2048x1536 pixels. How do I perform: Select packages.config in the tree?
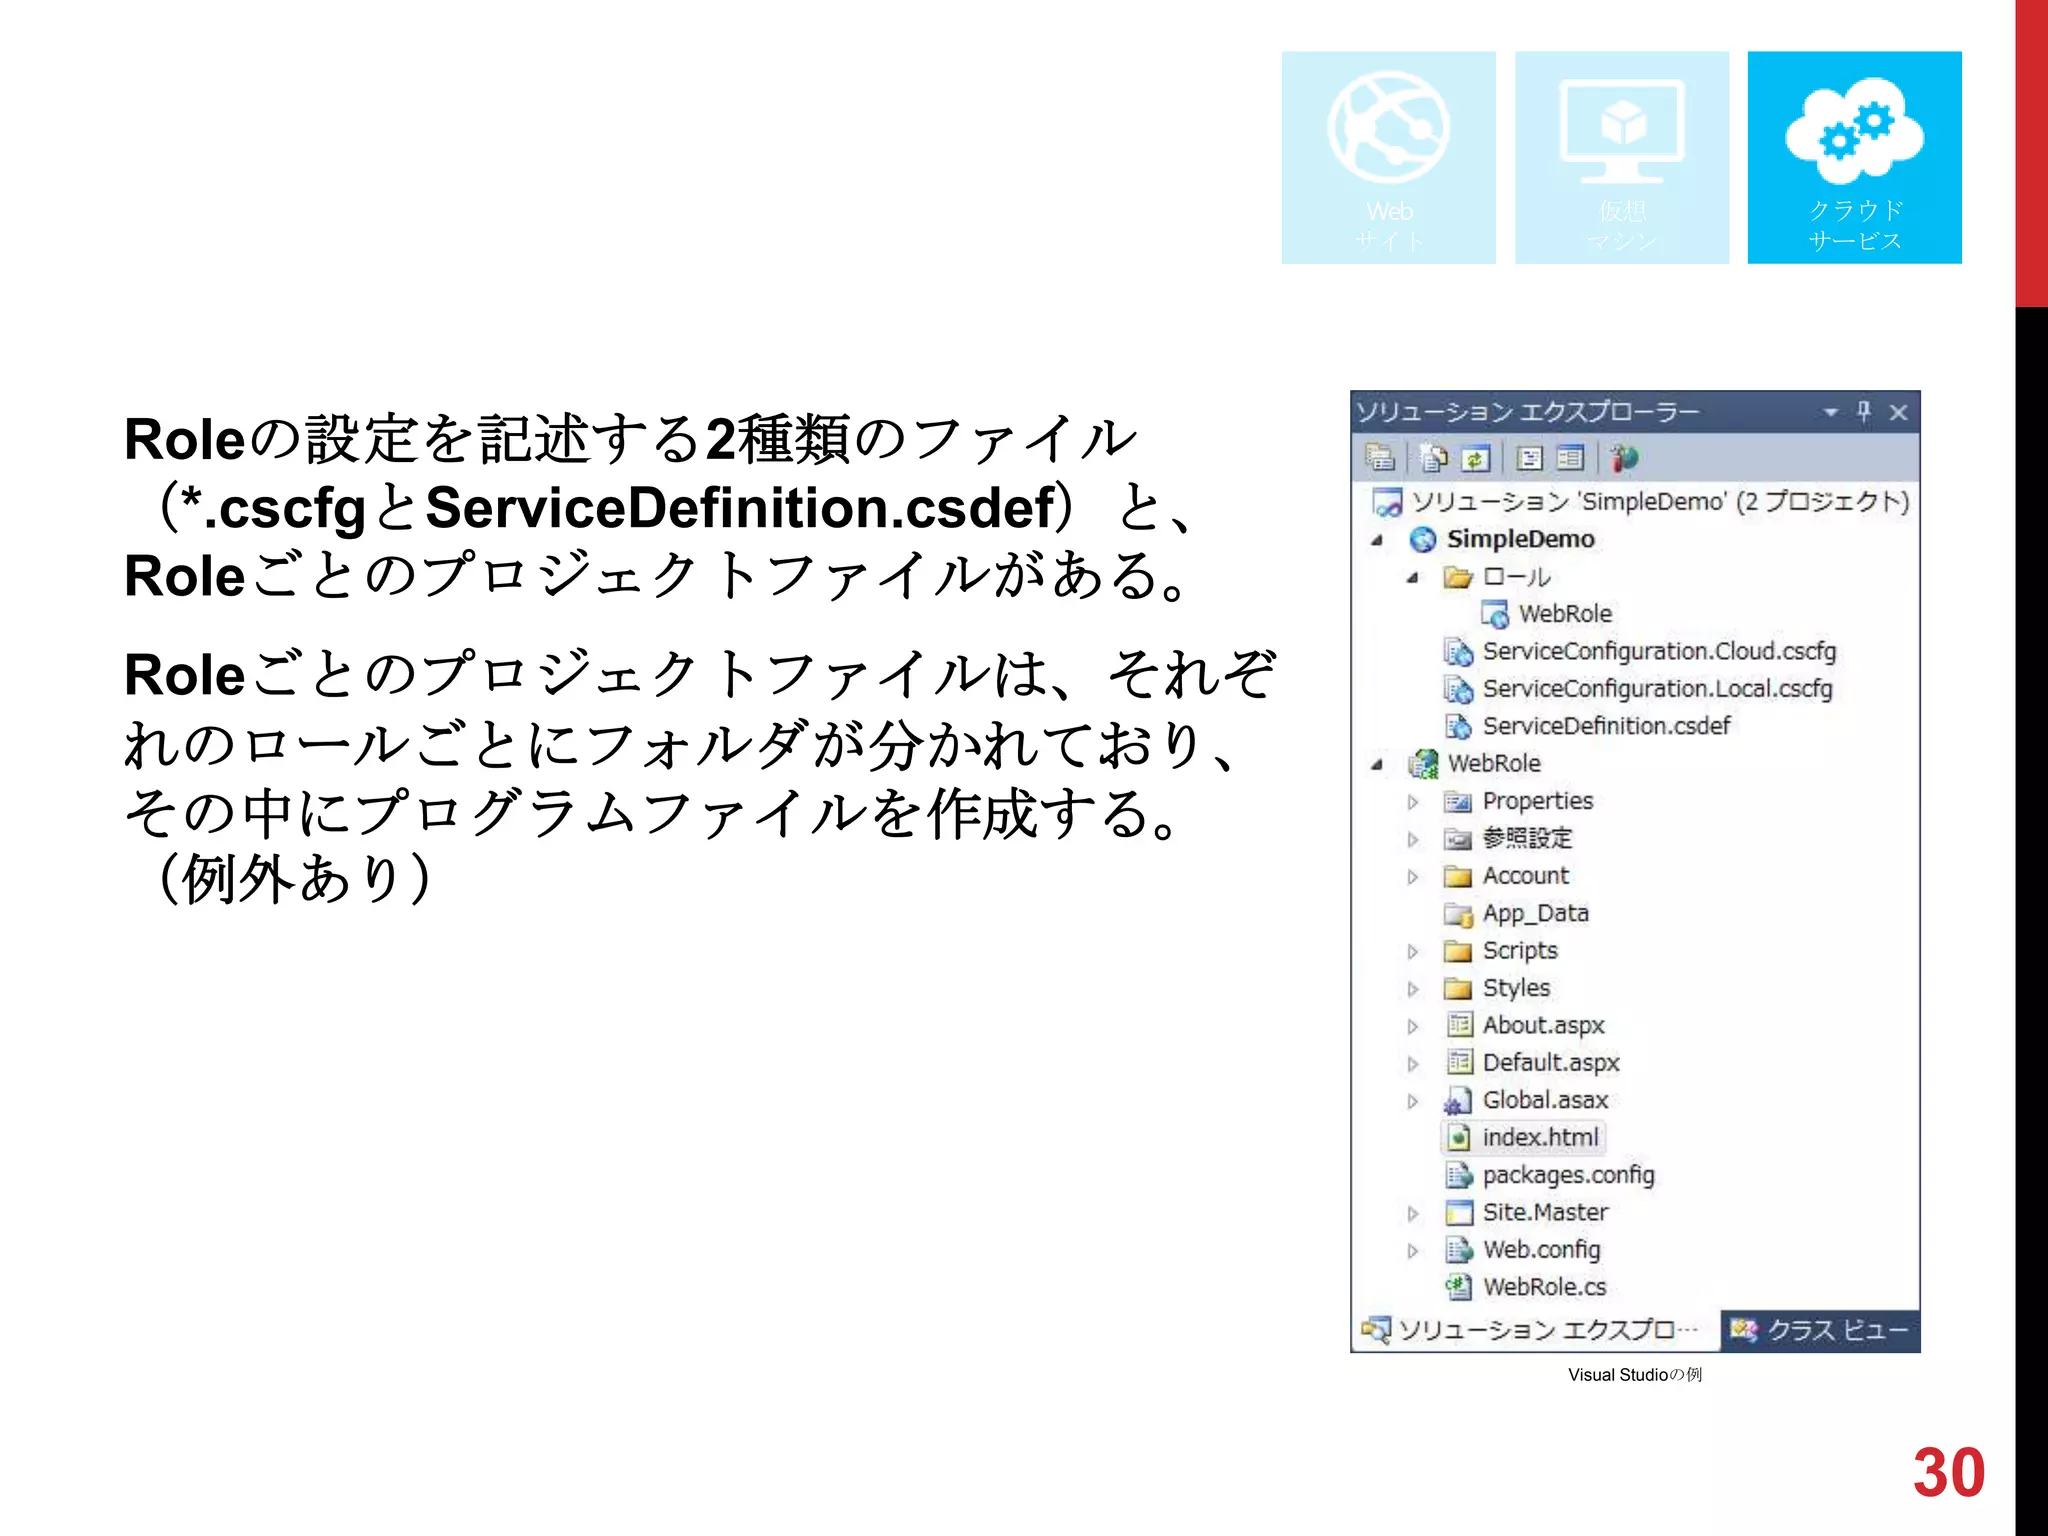click(x=1568, y=1175)
